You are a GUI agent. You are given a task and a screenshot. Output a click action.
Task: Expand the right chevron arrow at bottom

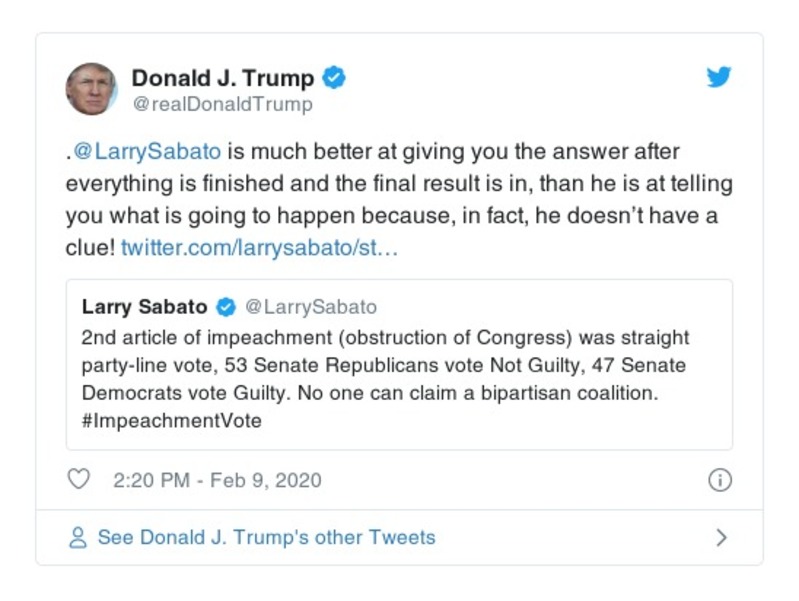721,538
